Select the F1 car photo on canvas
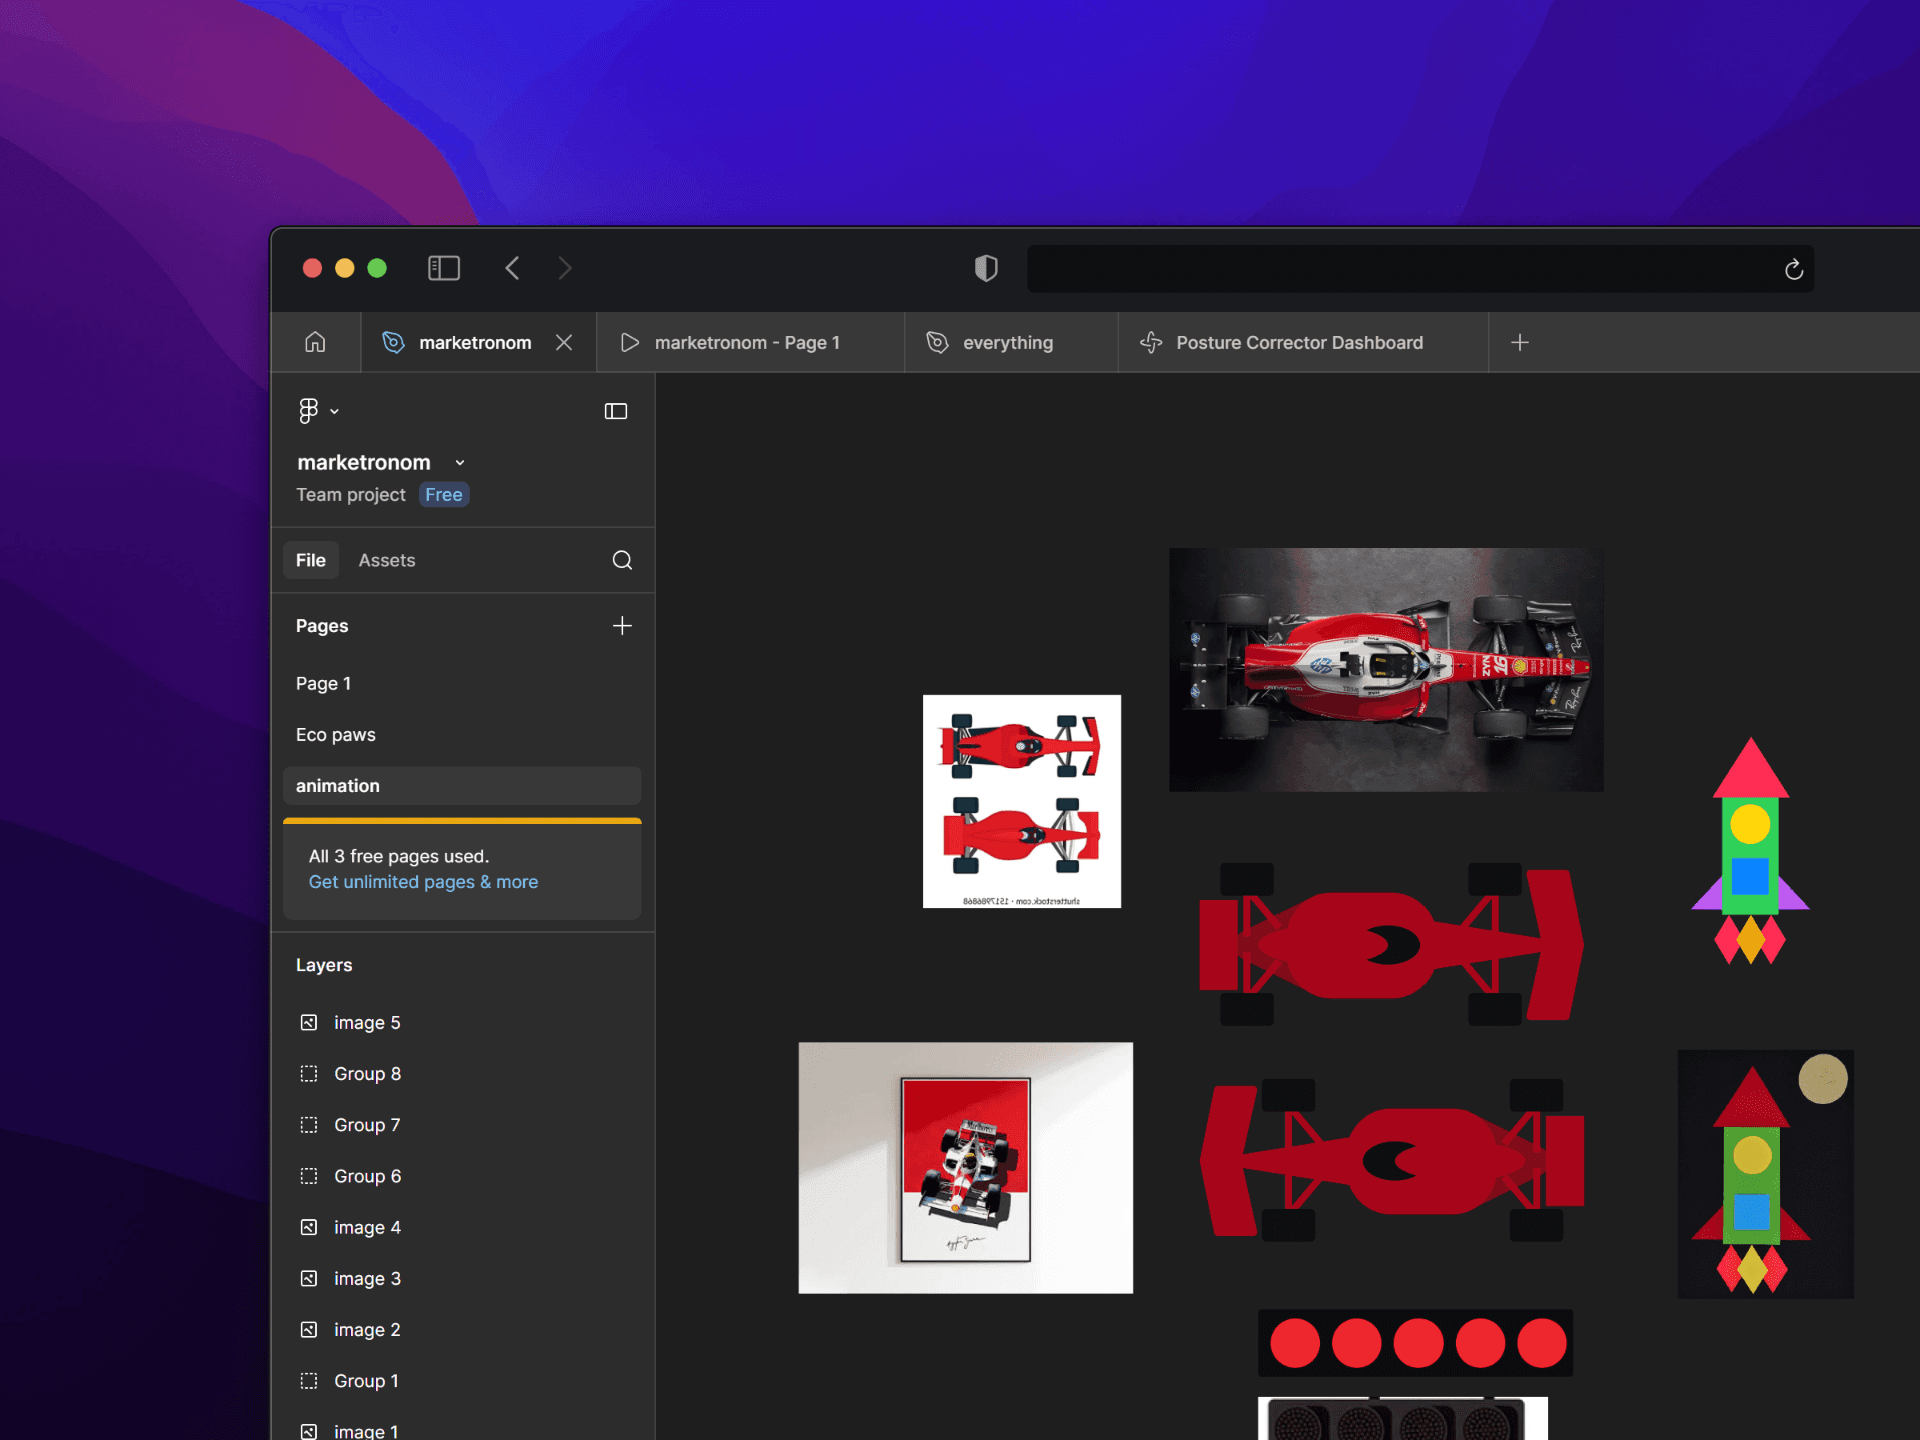This screenshot has width=1920, height=1440. pyautogui.click(x=1386, y=669)
